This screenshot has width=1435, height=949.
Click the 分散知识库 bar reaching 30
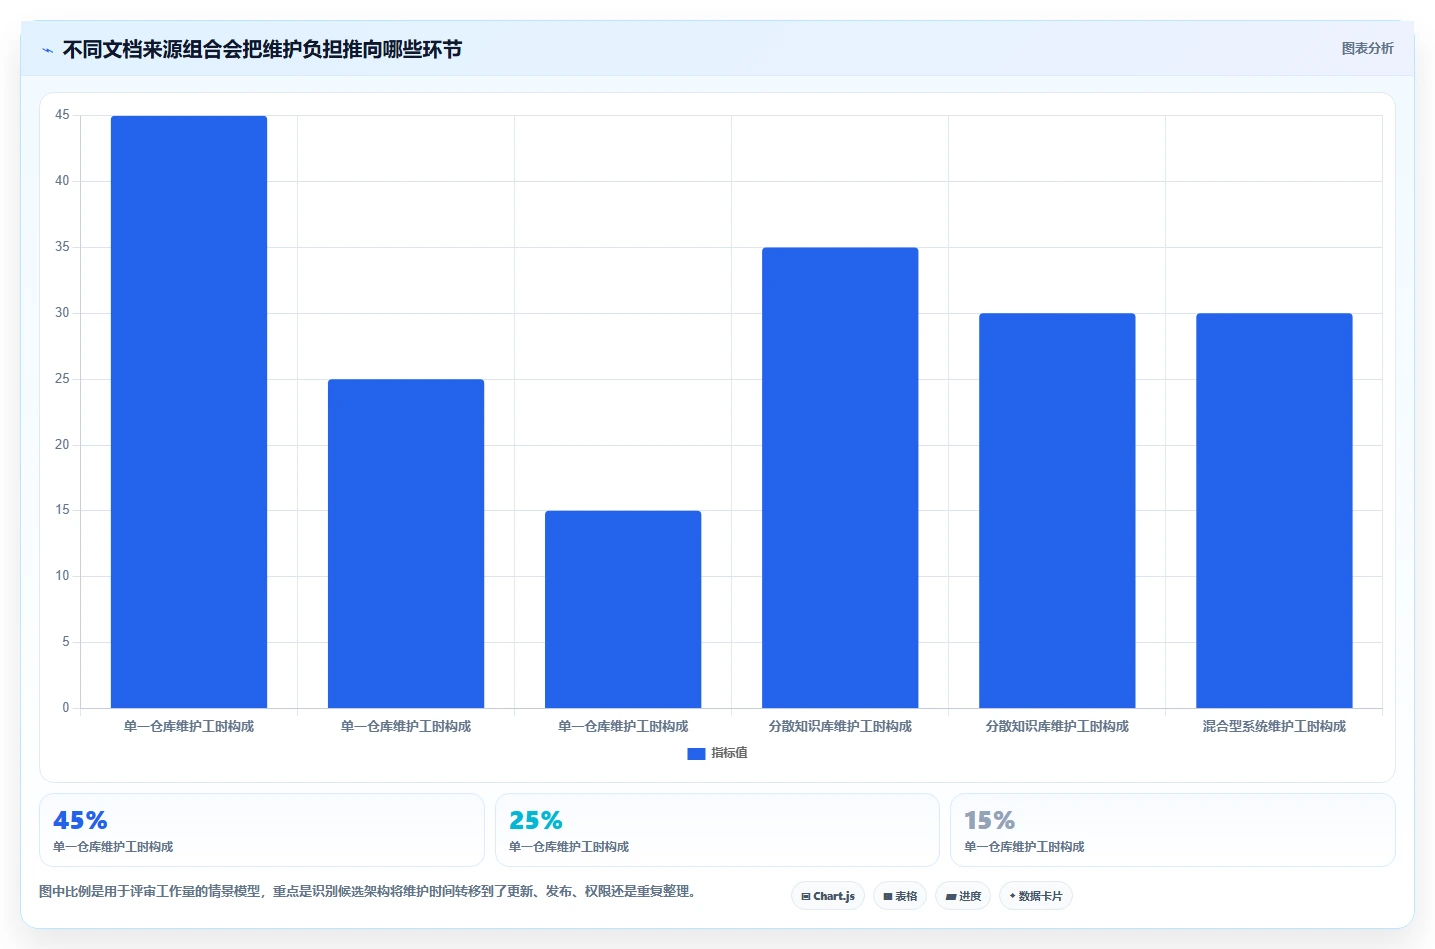coord(1057,511)
